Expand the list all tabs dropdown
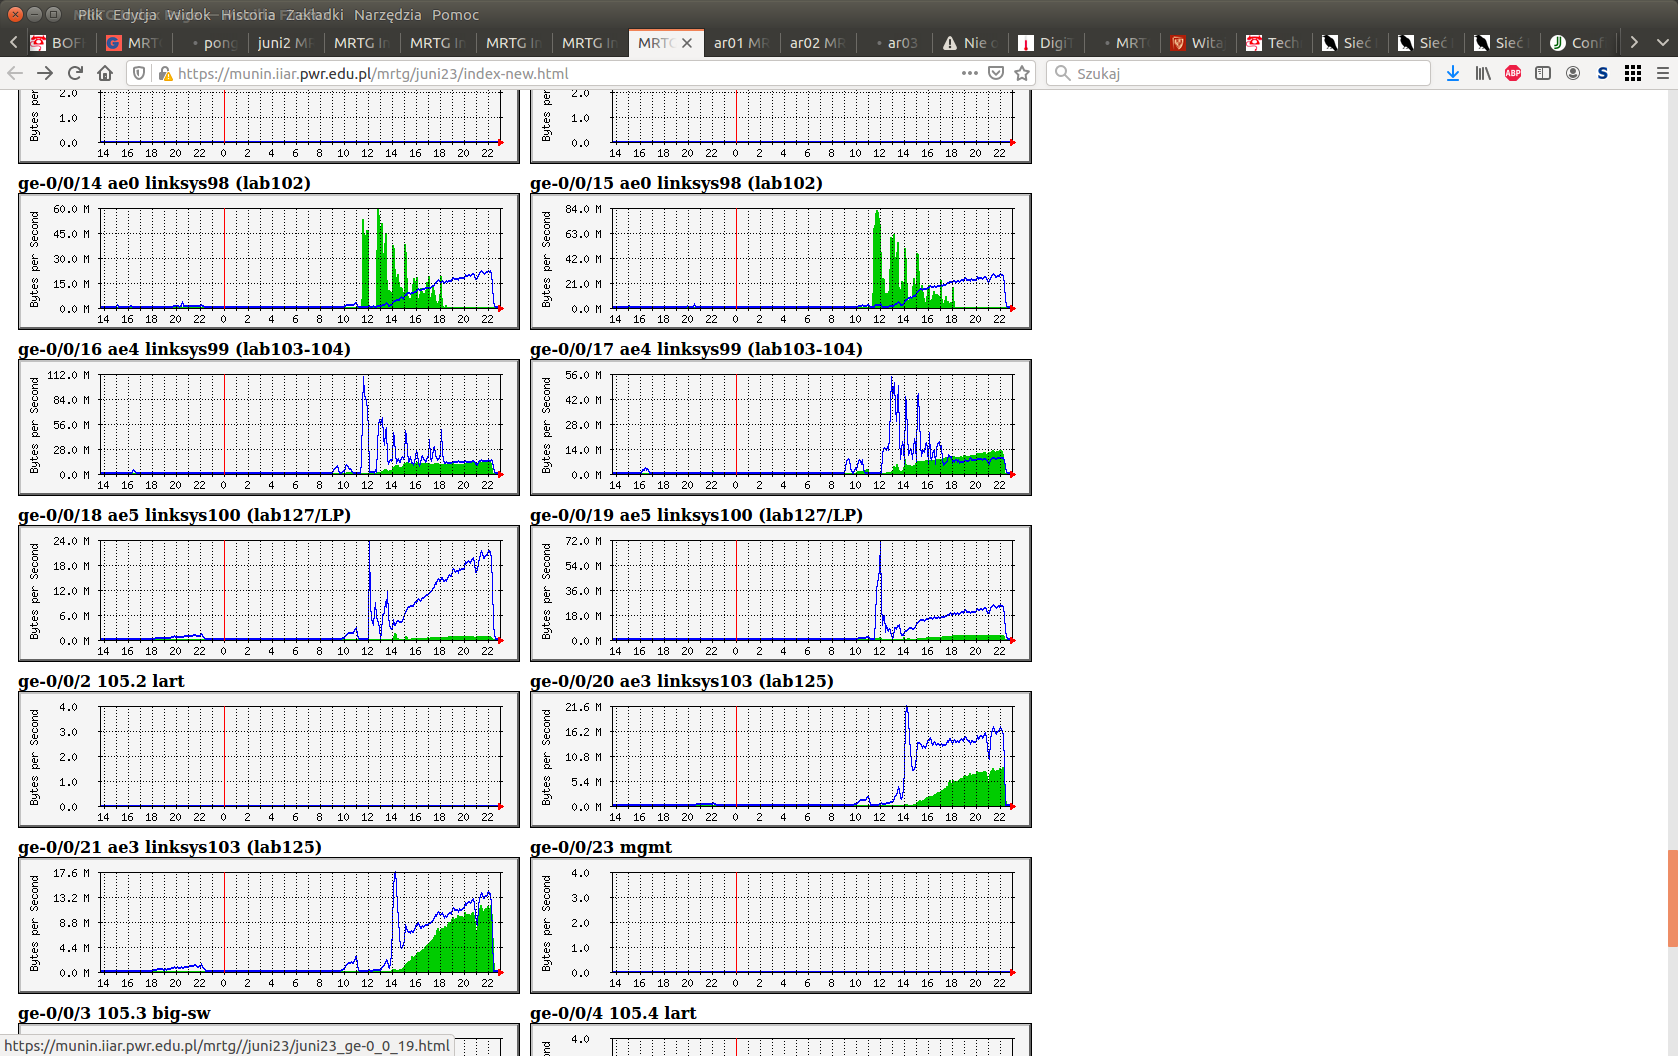 (x=1662, y=42)
